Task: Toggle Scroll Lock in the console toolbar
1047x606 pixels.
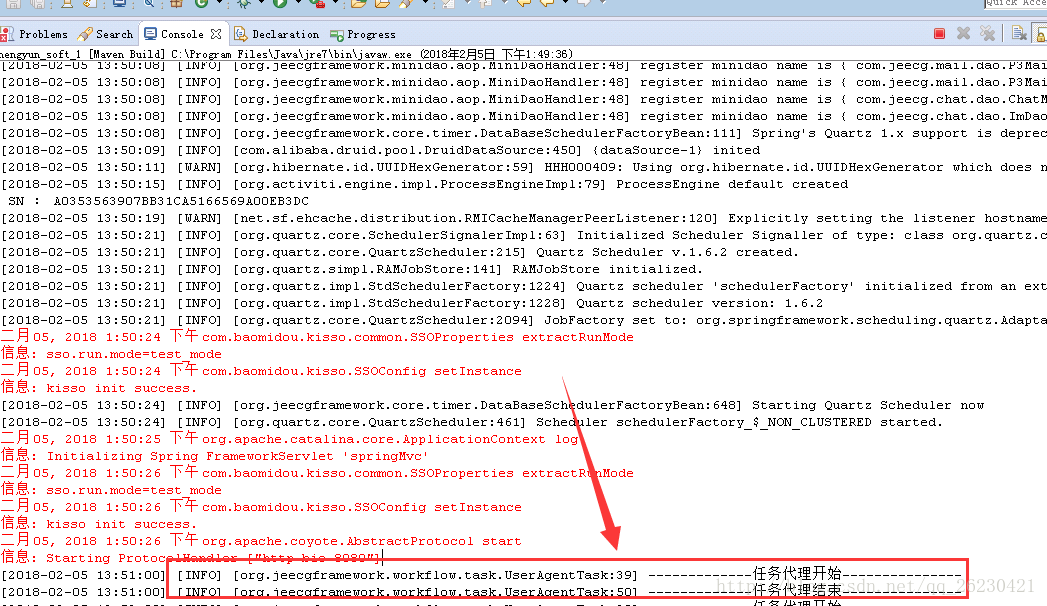Action: [1040, 34]
